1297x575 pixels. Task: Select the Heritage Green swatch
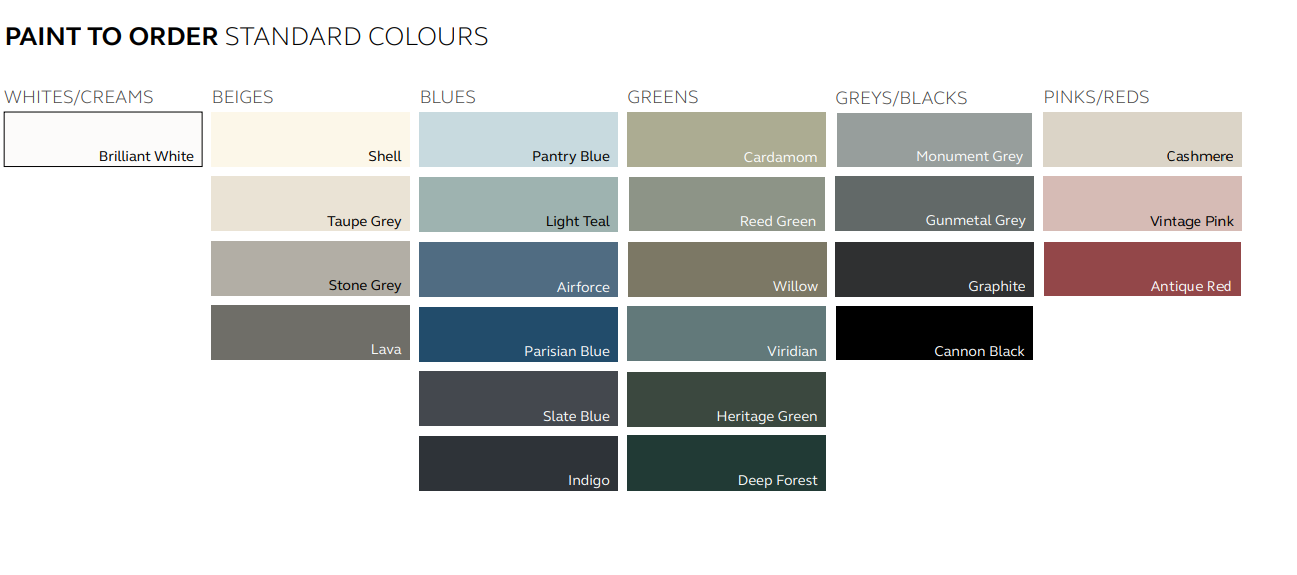tap(726, 399)
